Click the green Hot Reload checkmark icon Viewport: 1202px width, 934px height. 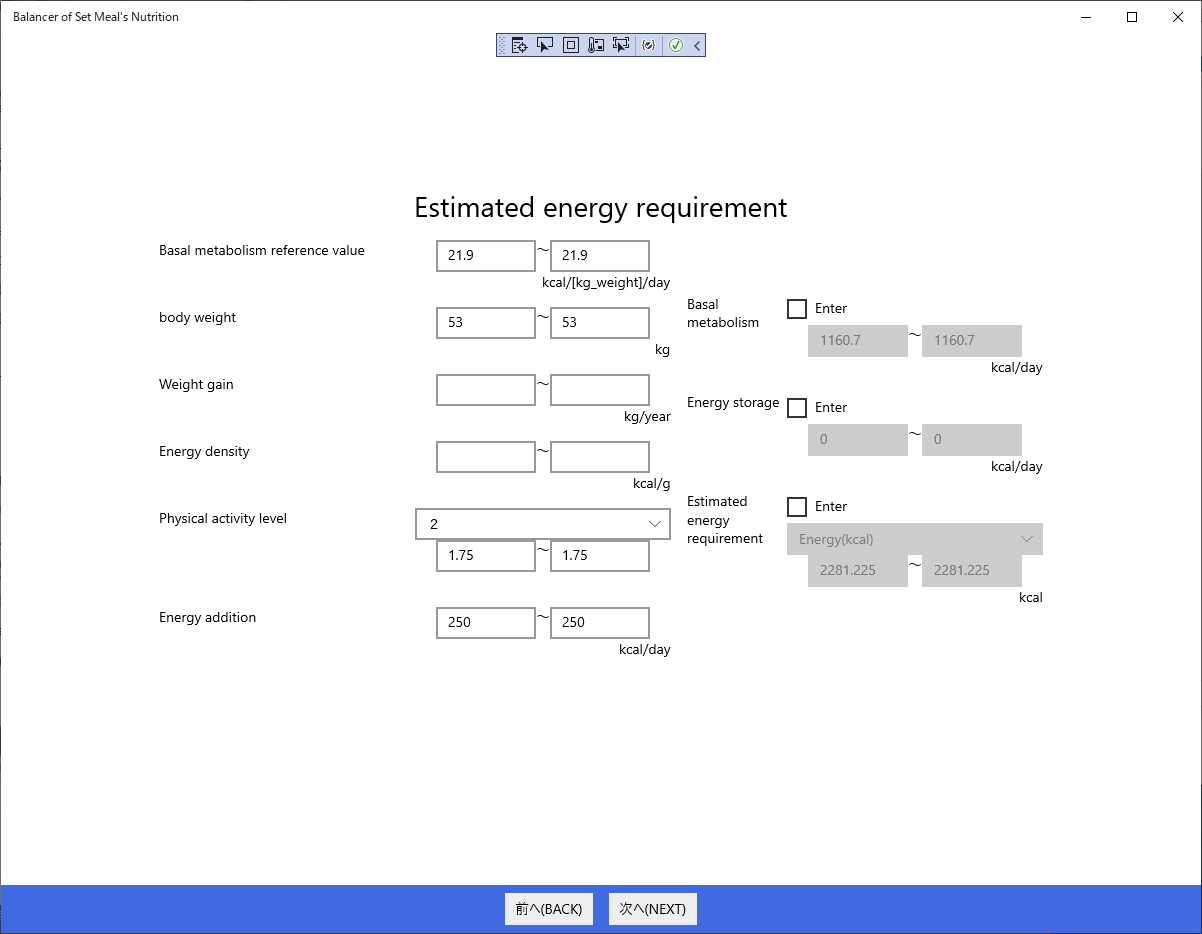coord(676,45)
